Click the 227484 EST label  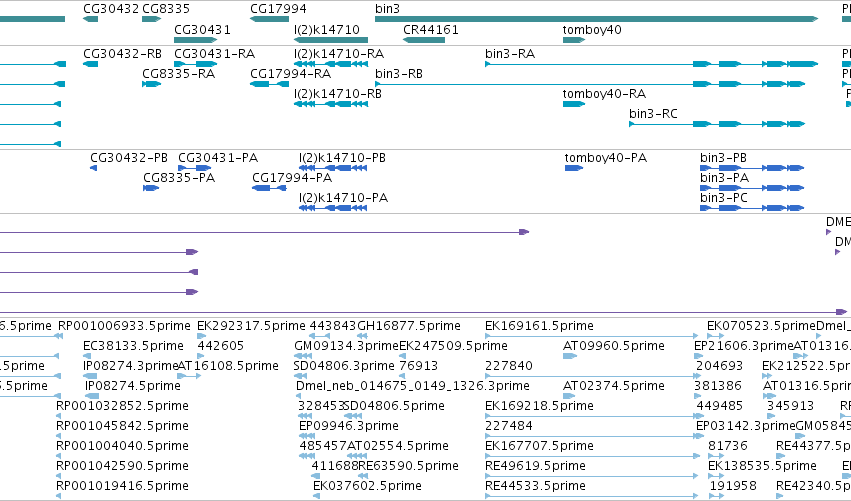click(509, 426)
